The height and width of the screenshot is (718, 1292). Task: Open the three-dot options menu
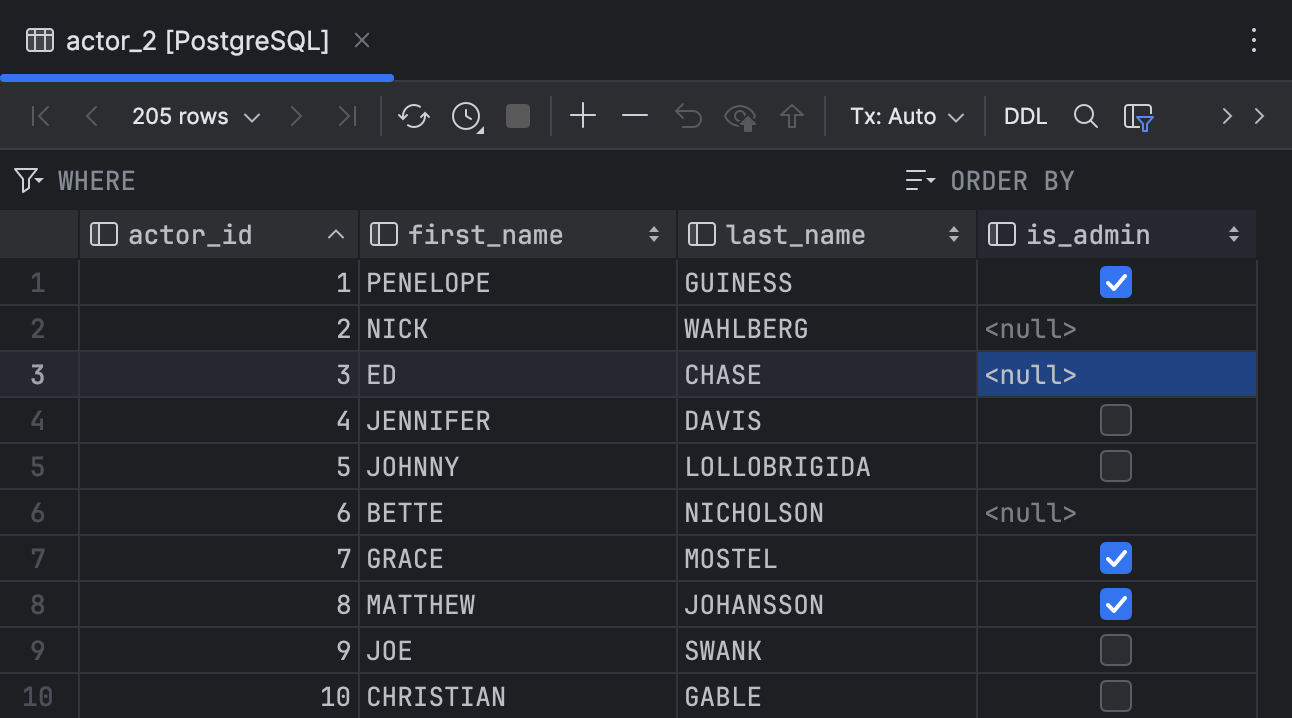coord(1254,40)
